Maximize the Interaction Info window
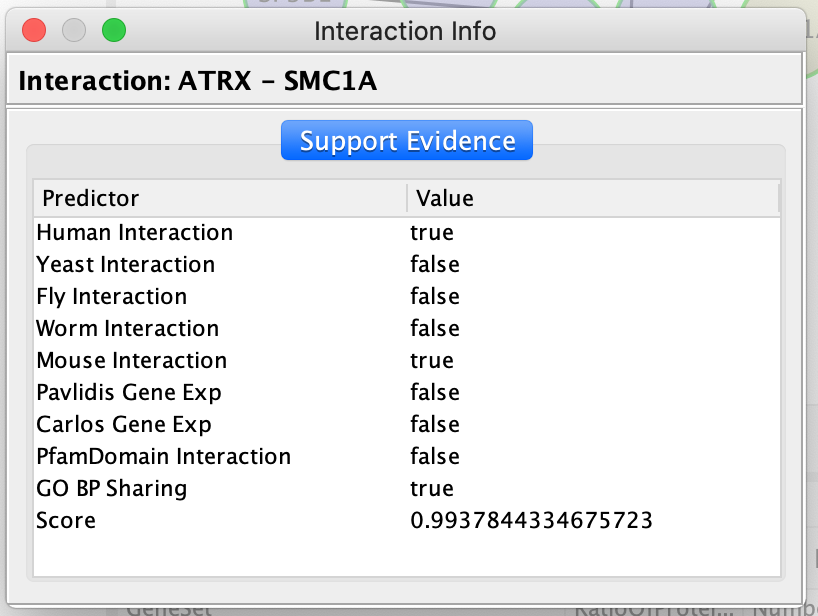Viewport: 818px width, 616px height. pos(114,30)
